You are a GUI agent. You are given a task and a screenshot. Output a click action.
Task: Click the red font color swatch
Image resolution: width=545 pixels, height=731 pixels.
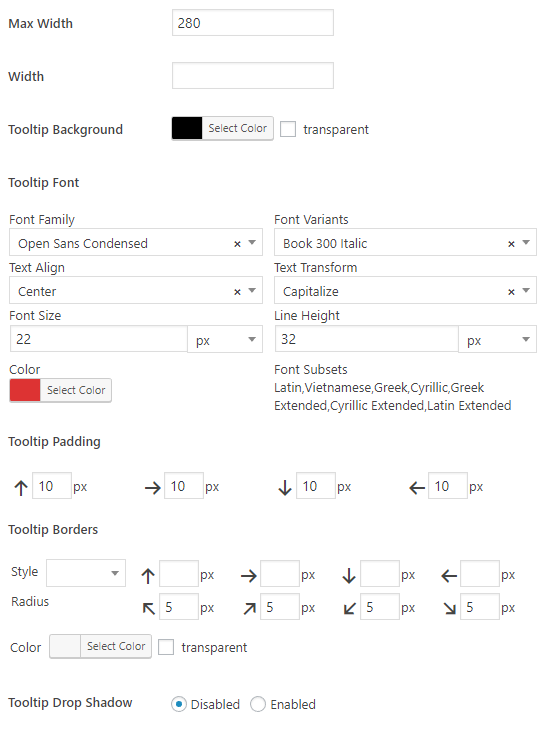(x=25, y=390)
